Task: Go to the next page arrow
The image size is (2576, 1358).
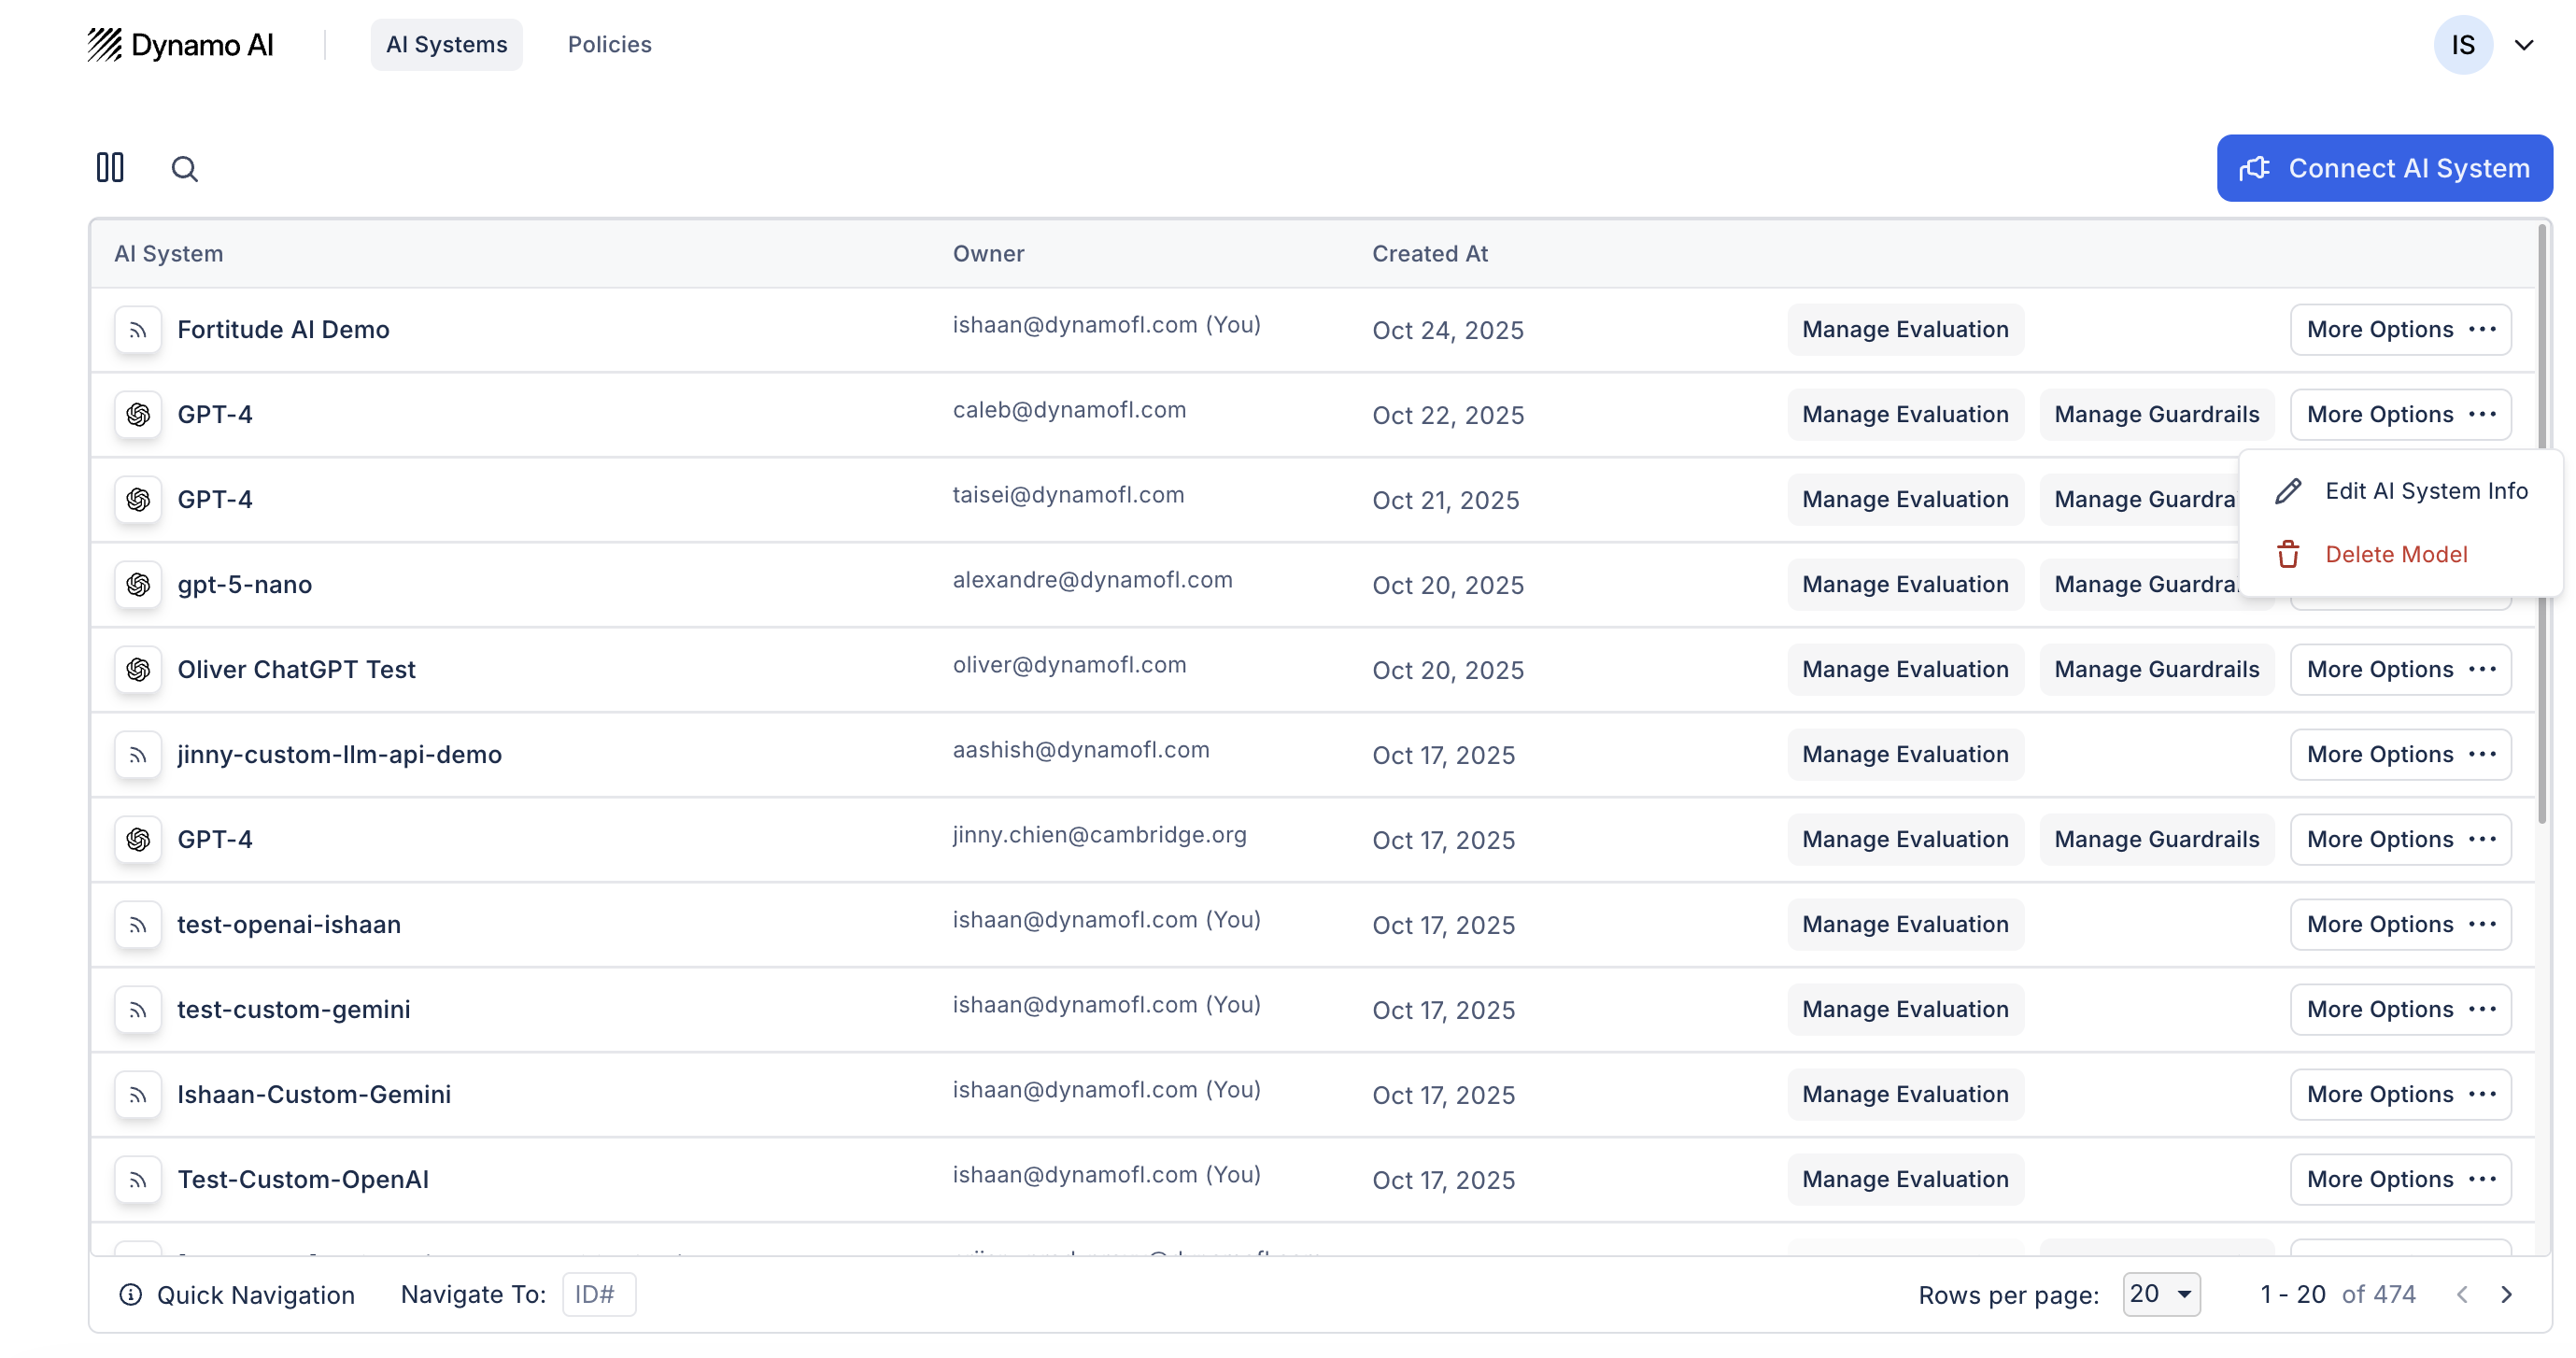Action: pos(2506,1294)
